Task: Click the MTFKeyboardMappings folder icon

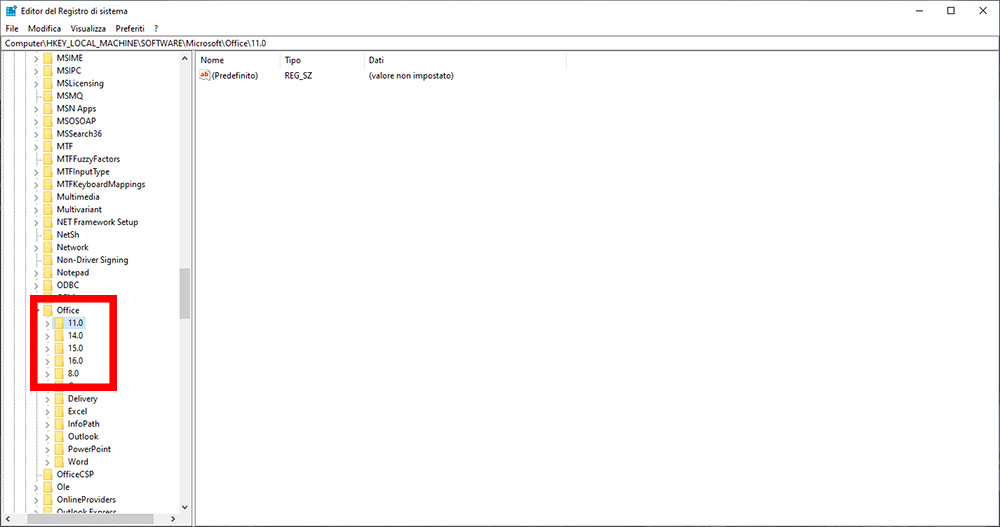Action: [x=48, y=184]
